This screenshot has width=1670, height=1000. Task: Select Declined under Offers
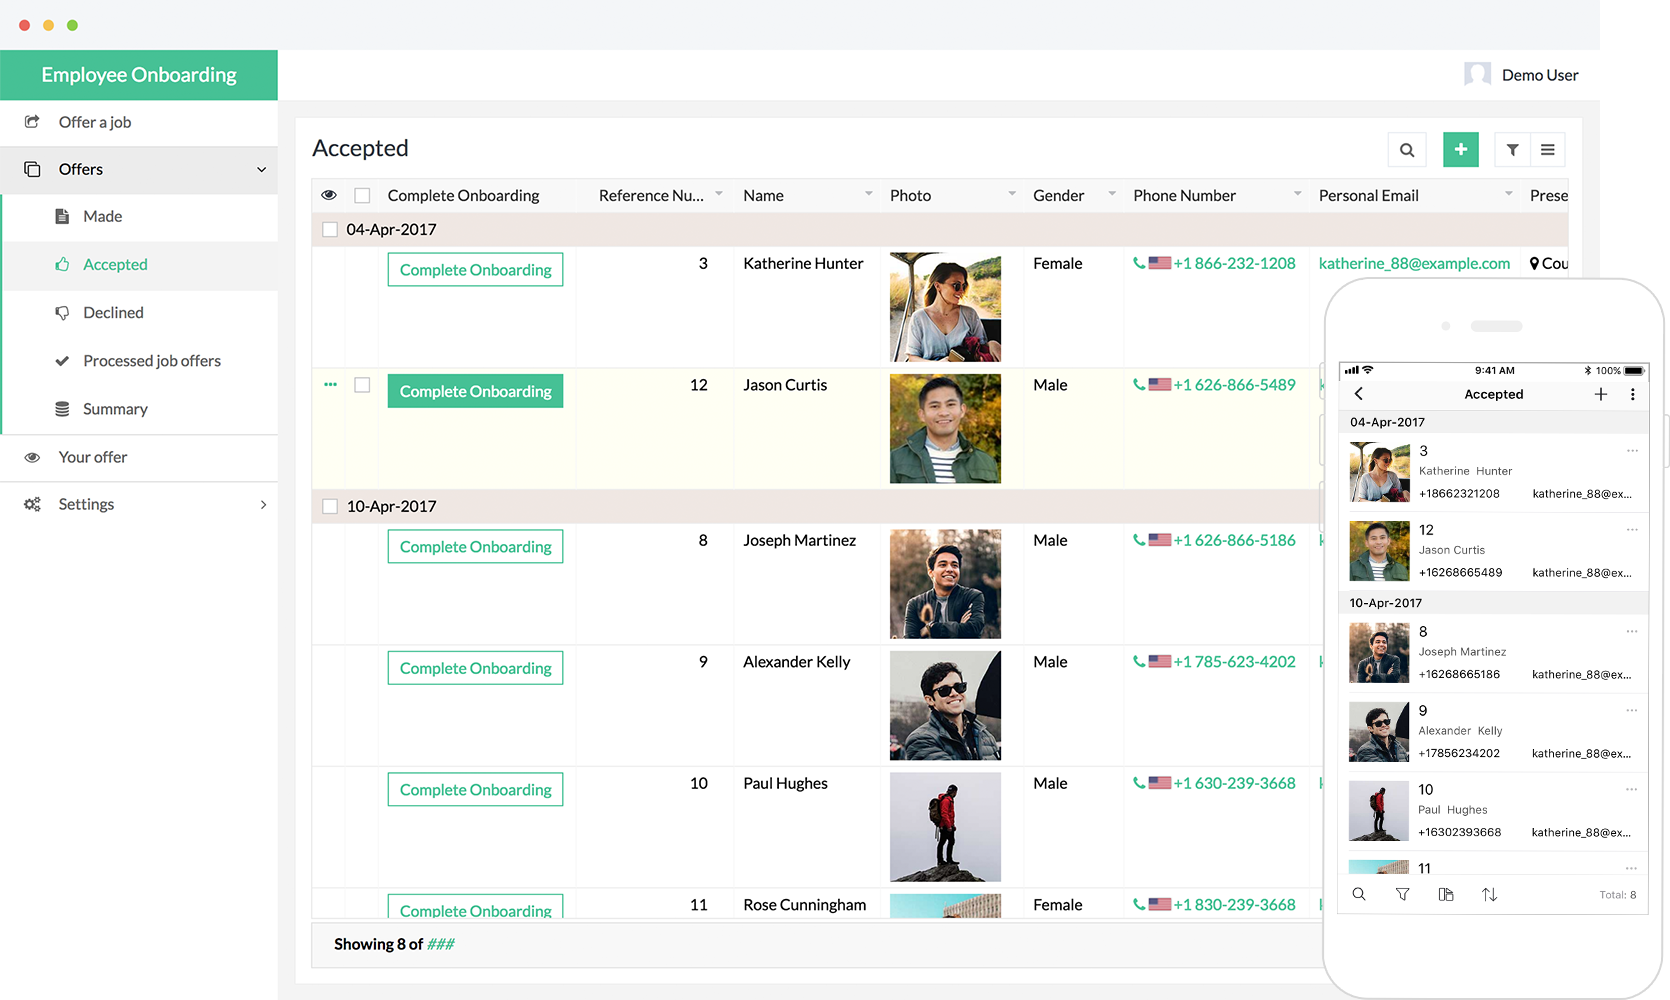[x=140, y=313]
